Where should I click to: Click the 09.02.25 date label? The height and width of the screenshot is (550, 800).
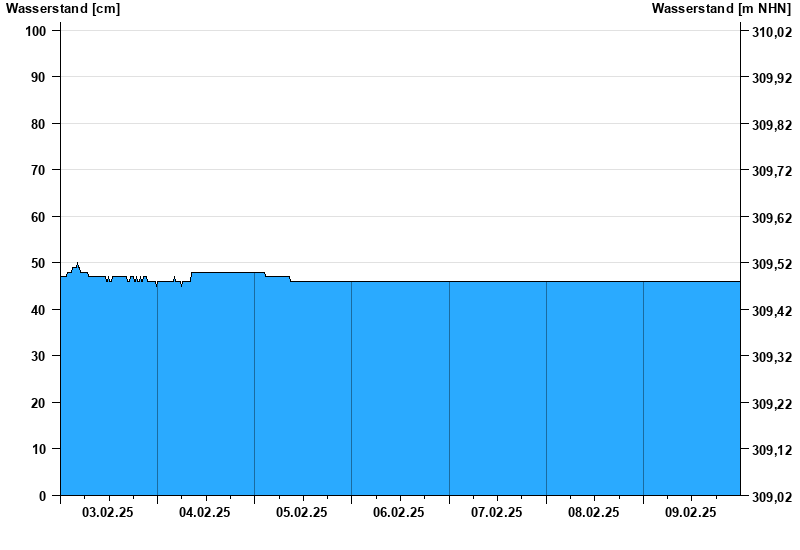(691, 513)
